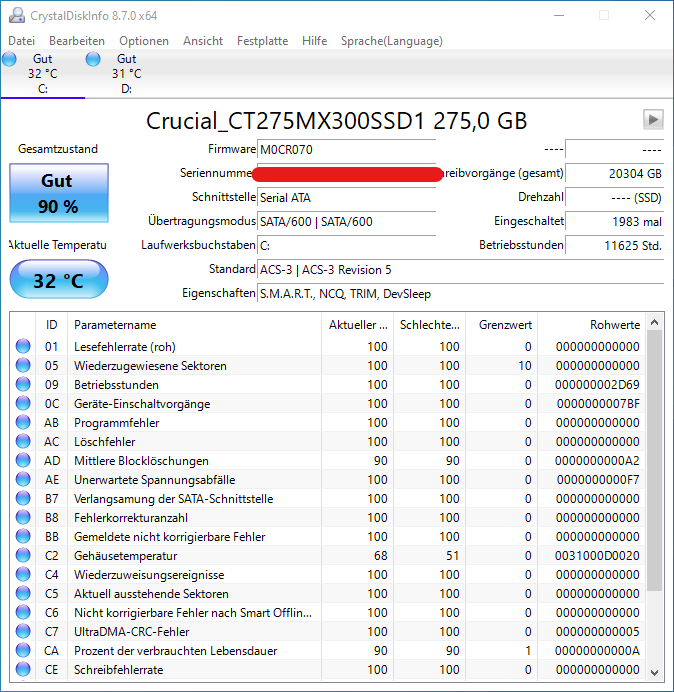This screenshot has height=692, width=674.
Task: Click power-on count 1983 mal
Action: pyautogui.click(x=614, y=221)
